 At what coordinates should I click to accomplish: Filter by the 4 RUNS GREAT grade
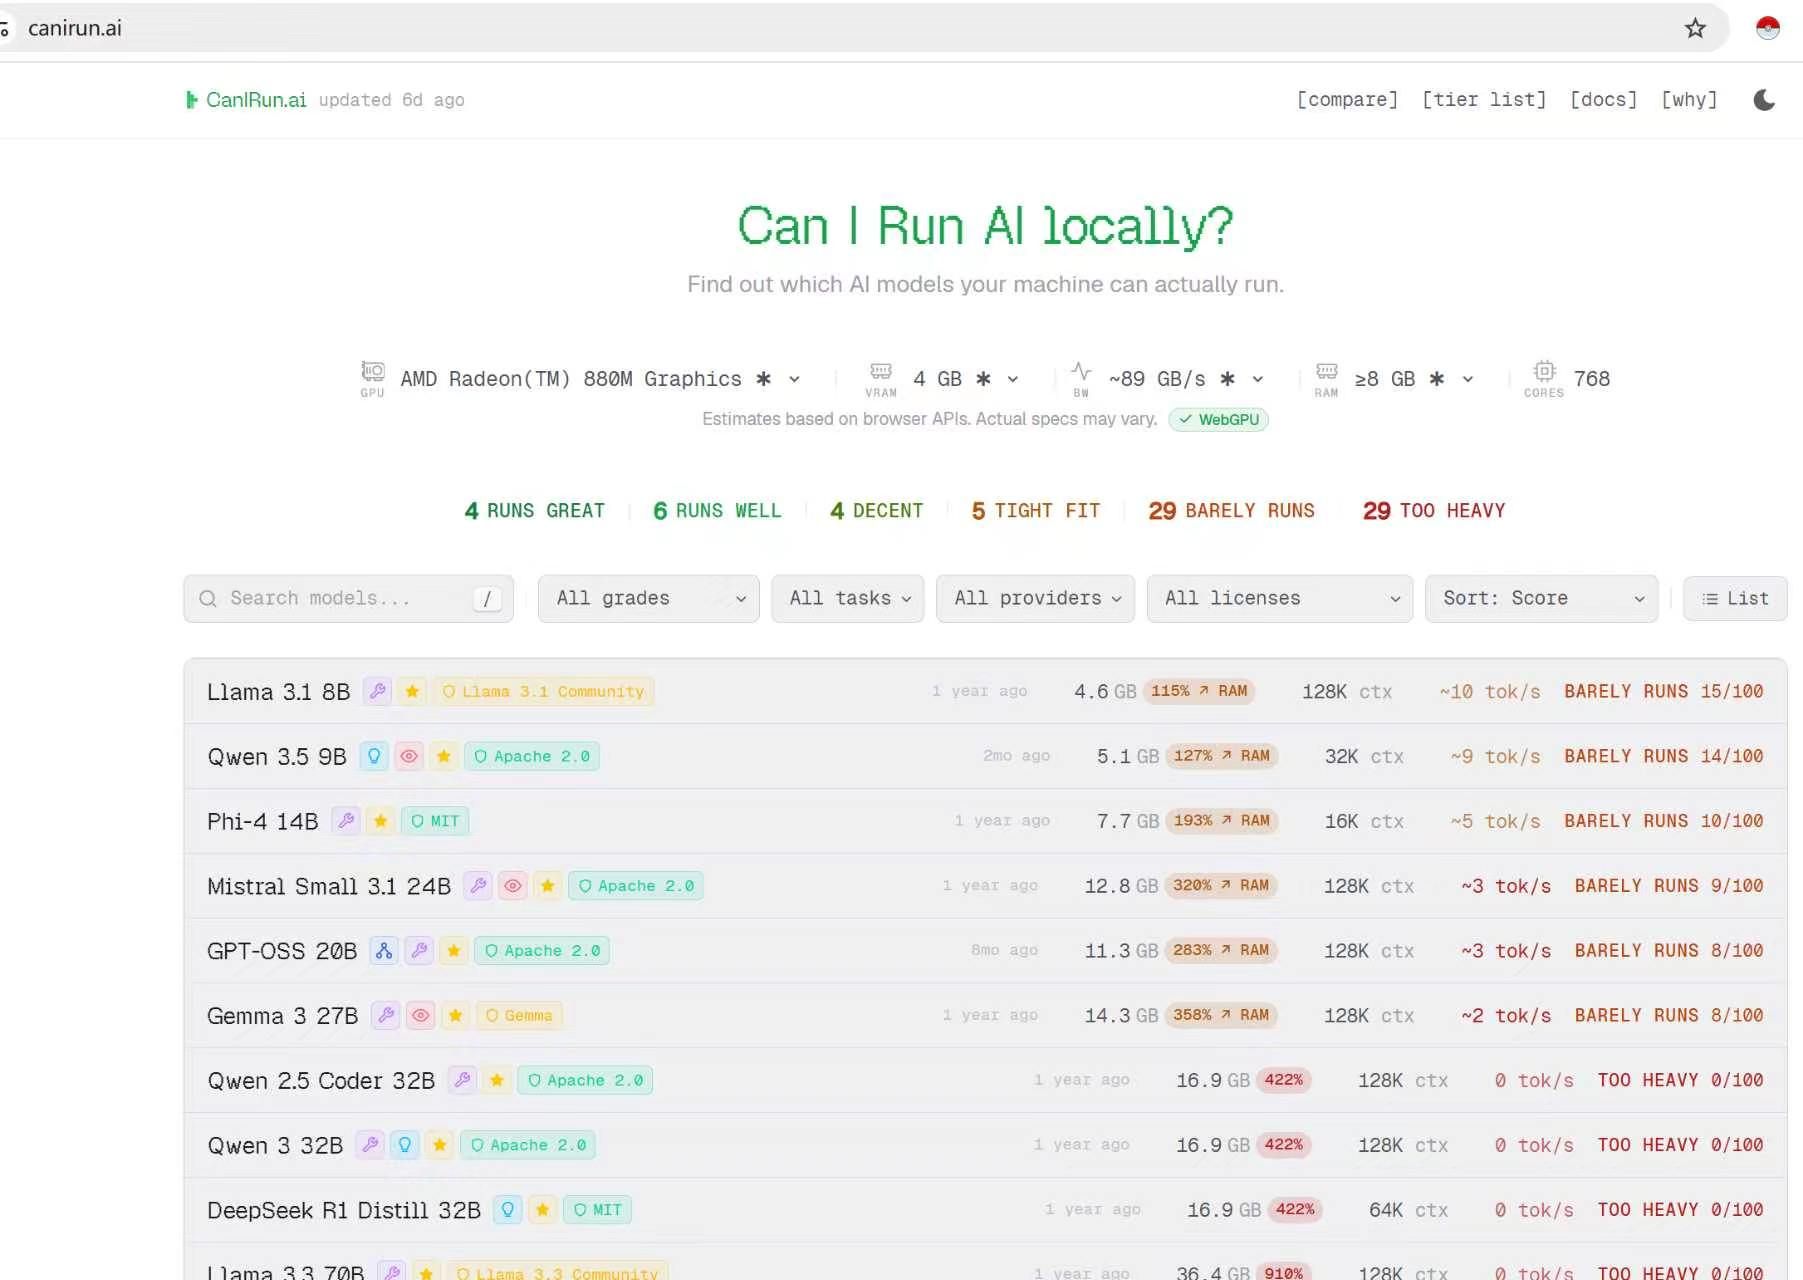click(x=535, y=511)
